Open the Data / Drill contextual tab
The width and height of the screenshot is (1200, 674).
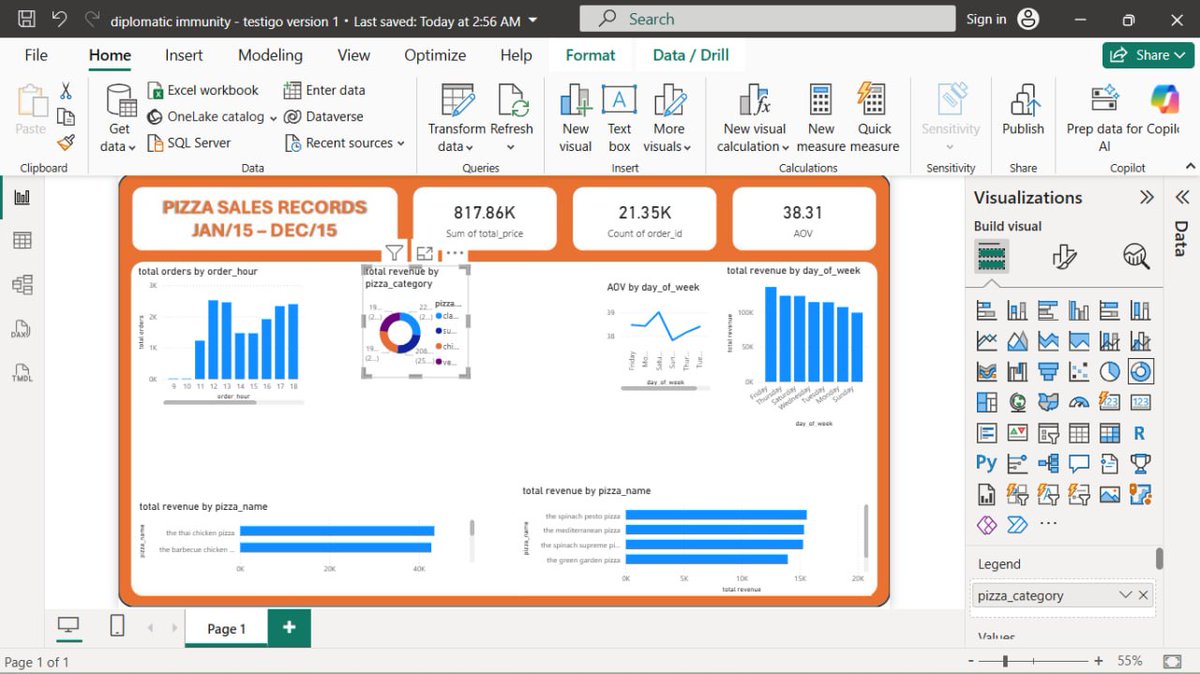692,54
